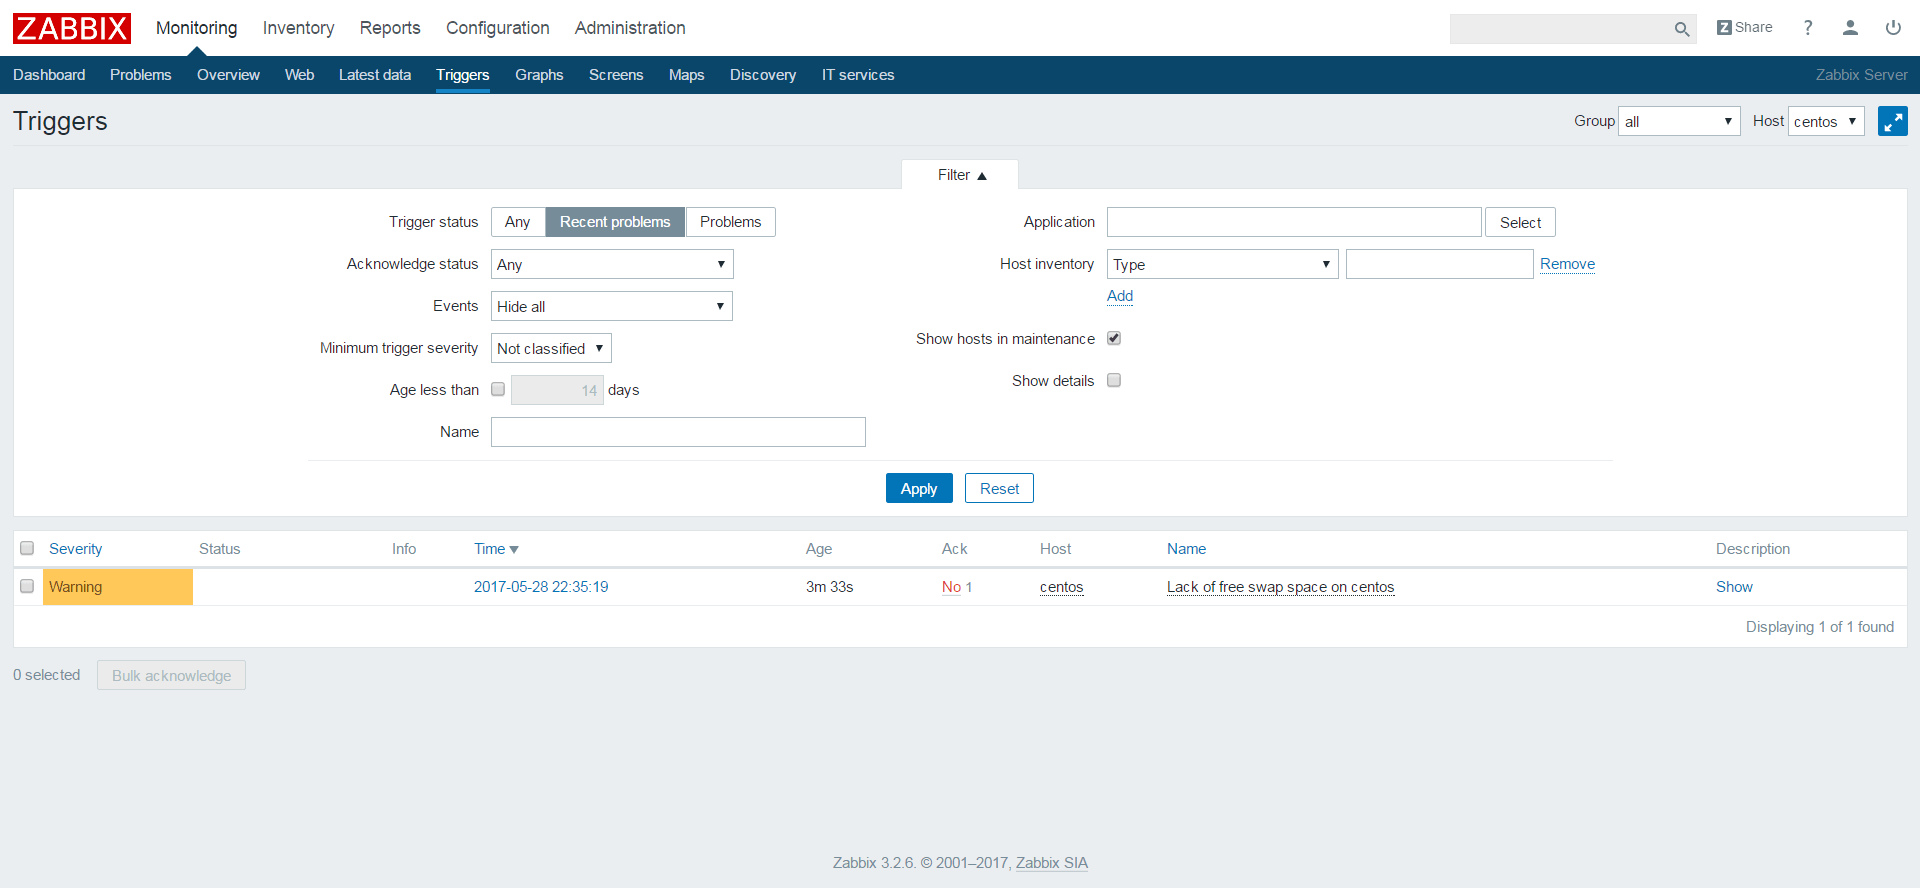Open the Reports menu

coord(390,28)
